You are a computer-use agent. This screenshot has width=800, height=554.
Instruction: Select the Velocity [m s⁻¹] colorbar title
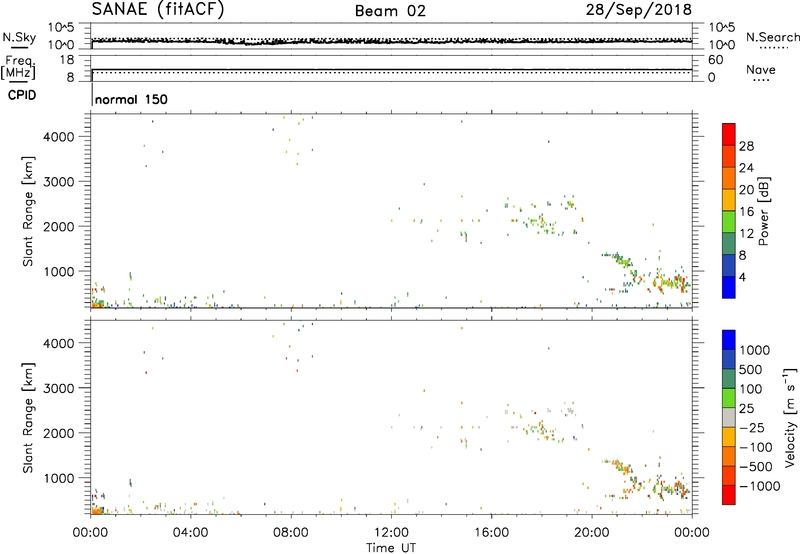tap(790, 417)
